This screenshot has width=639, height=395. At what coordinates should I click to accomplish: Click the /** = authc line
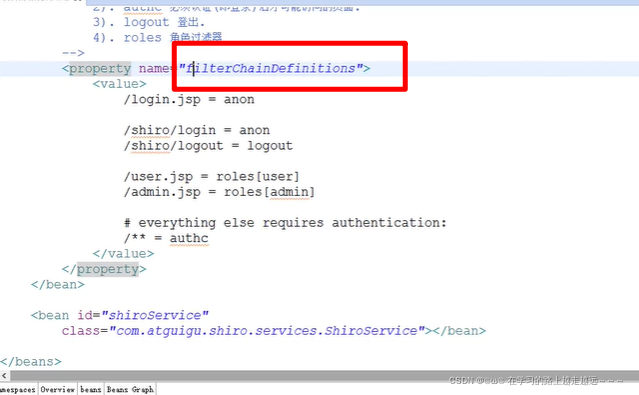point(166,238)
